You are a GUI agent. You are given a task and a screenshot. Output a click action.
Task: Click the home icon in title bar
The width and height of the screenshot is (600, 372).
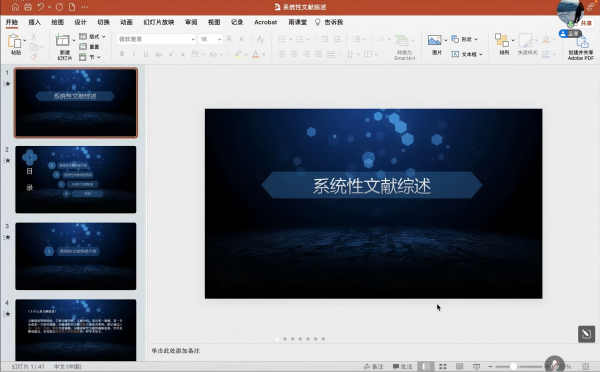tap(15, 7)
